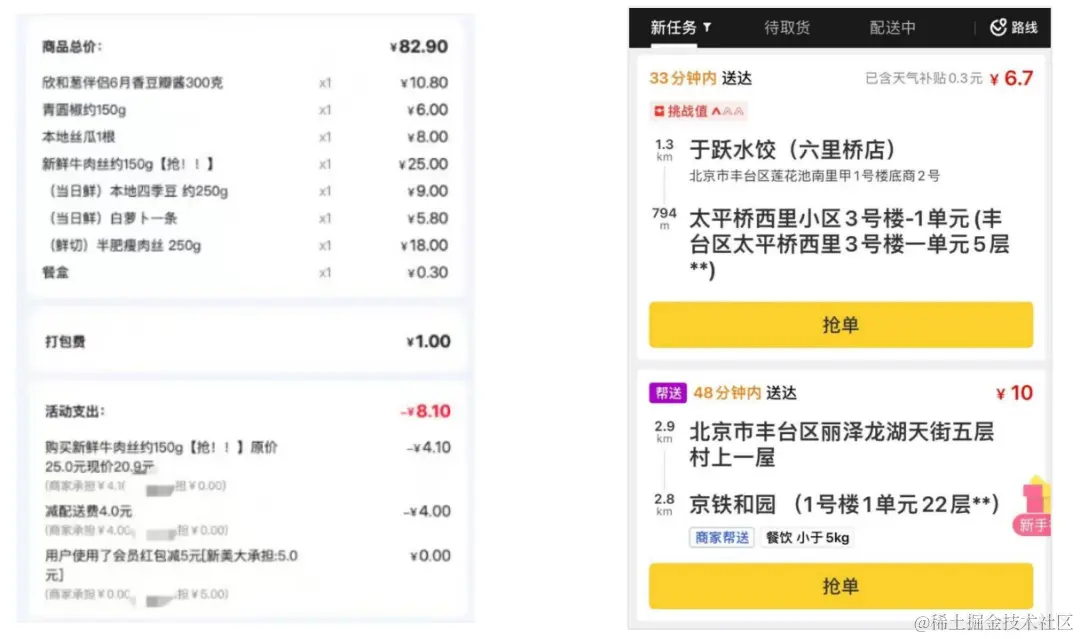The height and width of the screenshot is (639, 1080).
Task: Switch to the 待取货 tab
Action: pyautogui.click(x=787, y=27)
